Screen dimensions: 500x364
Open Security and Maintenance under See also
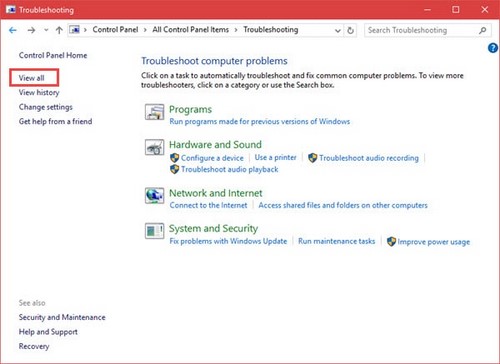tap(62, 317)
